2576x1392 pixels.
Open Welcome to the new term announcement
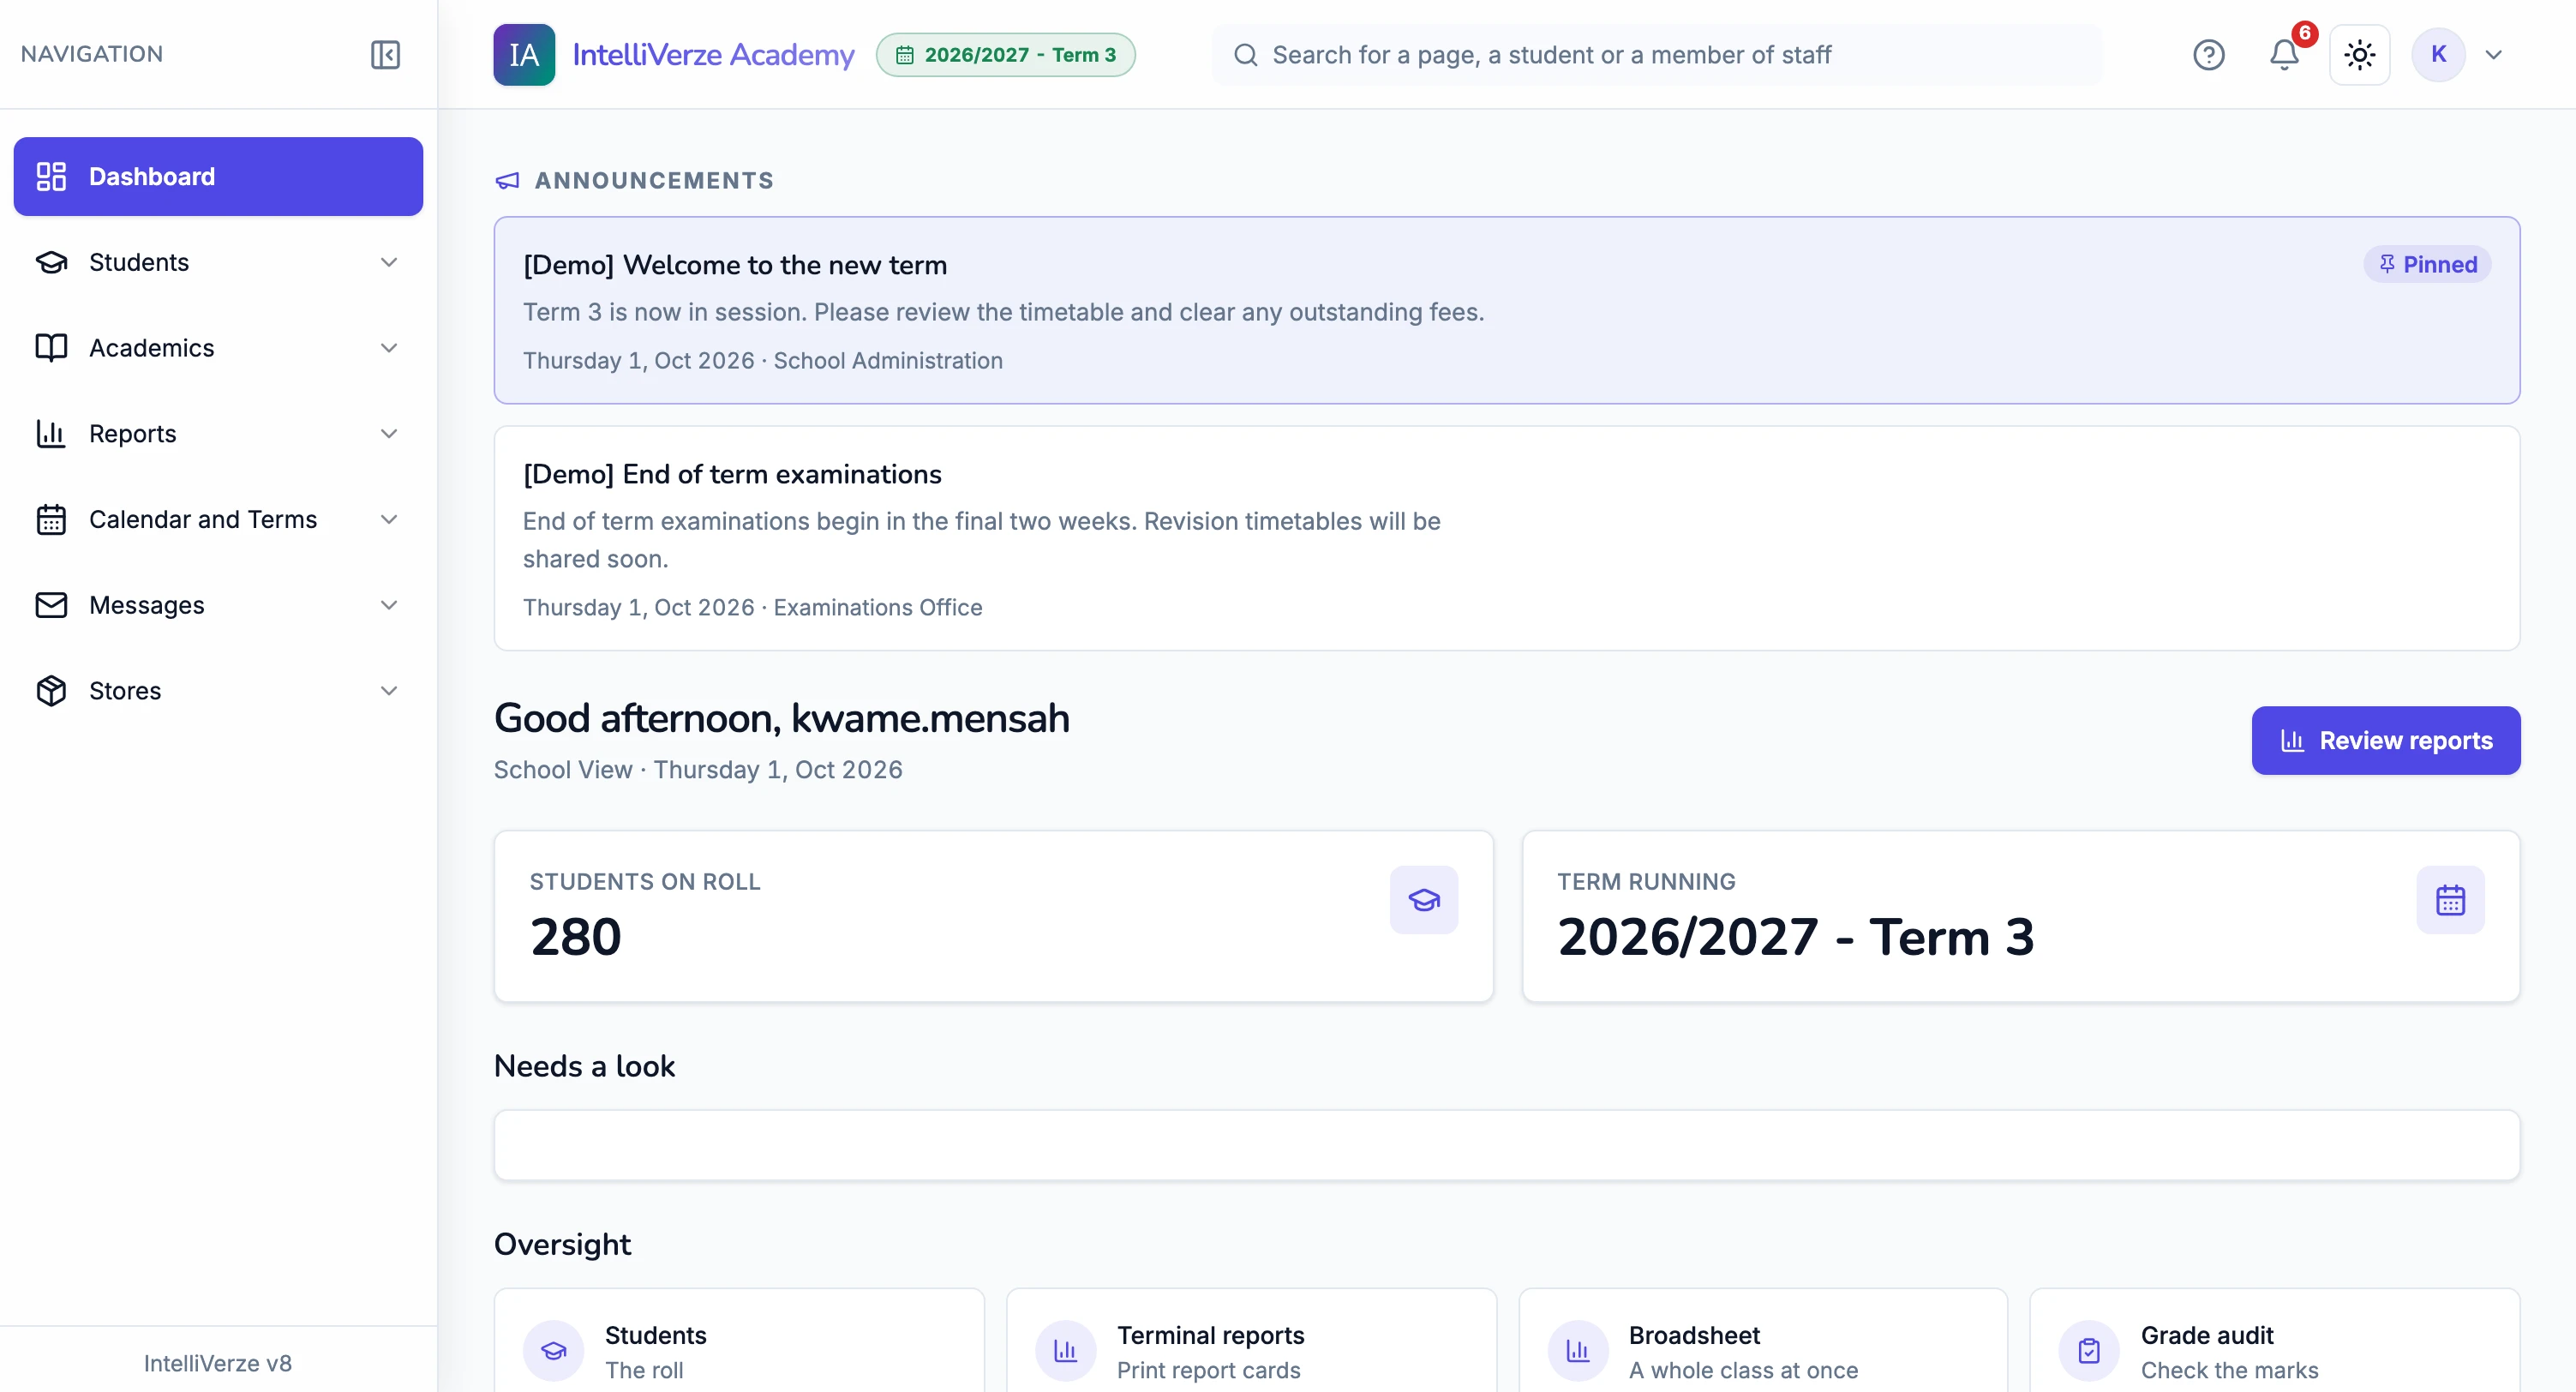pyautogui.click(x=1506, y=310)
